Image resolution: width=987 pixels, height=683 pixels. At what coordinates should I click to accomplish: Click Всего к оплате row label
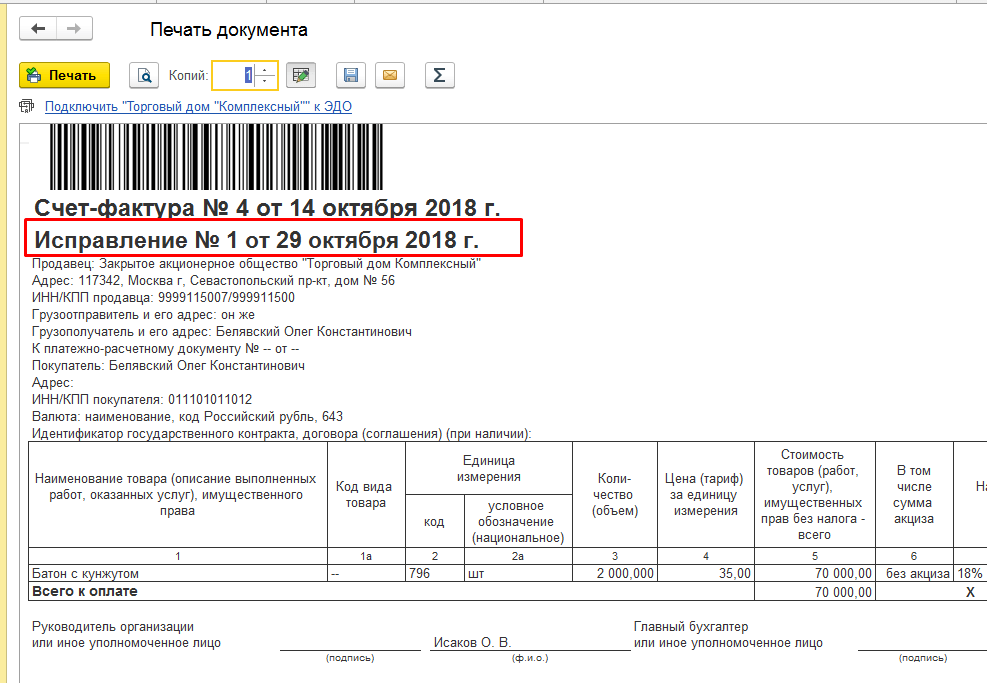[85, 591]
